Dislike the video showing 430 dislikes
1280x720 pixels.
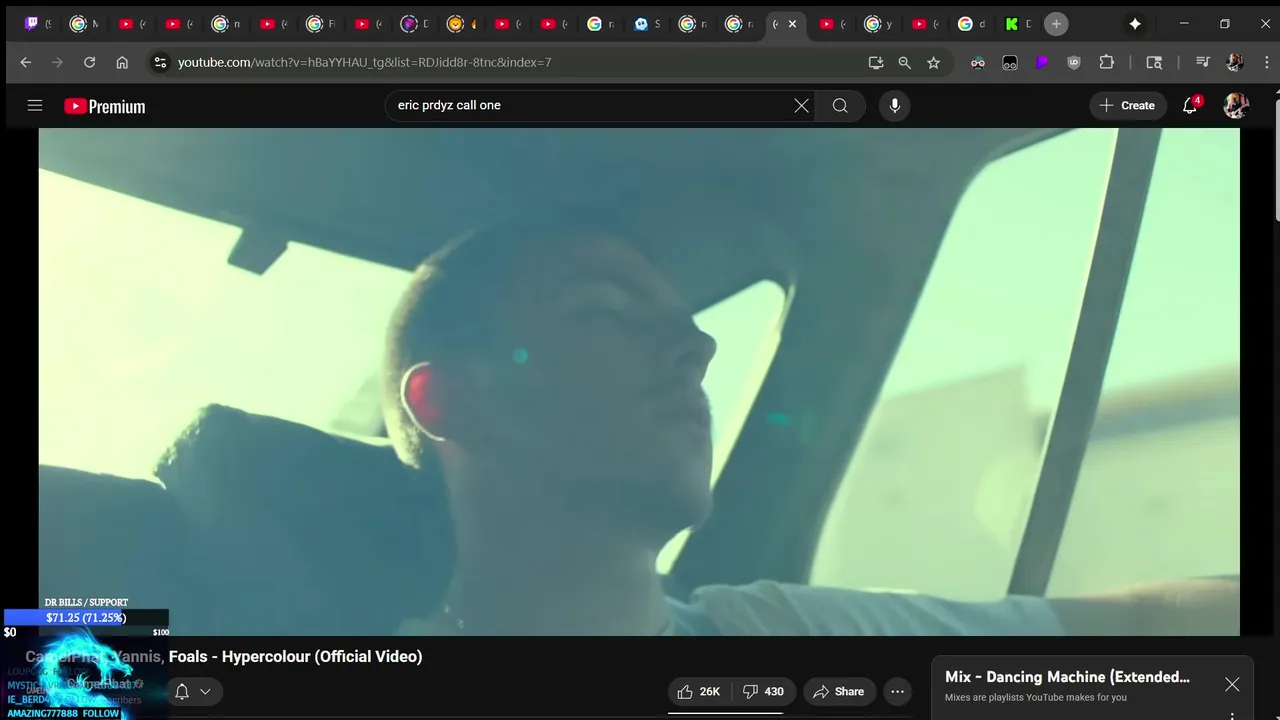click(764, 691)
